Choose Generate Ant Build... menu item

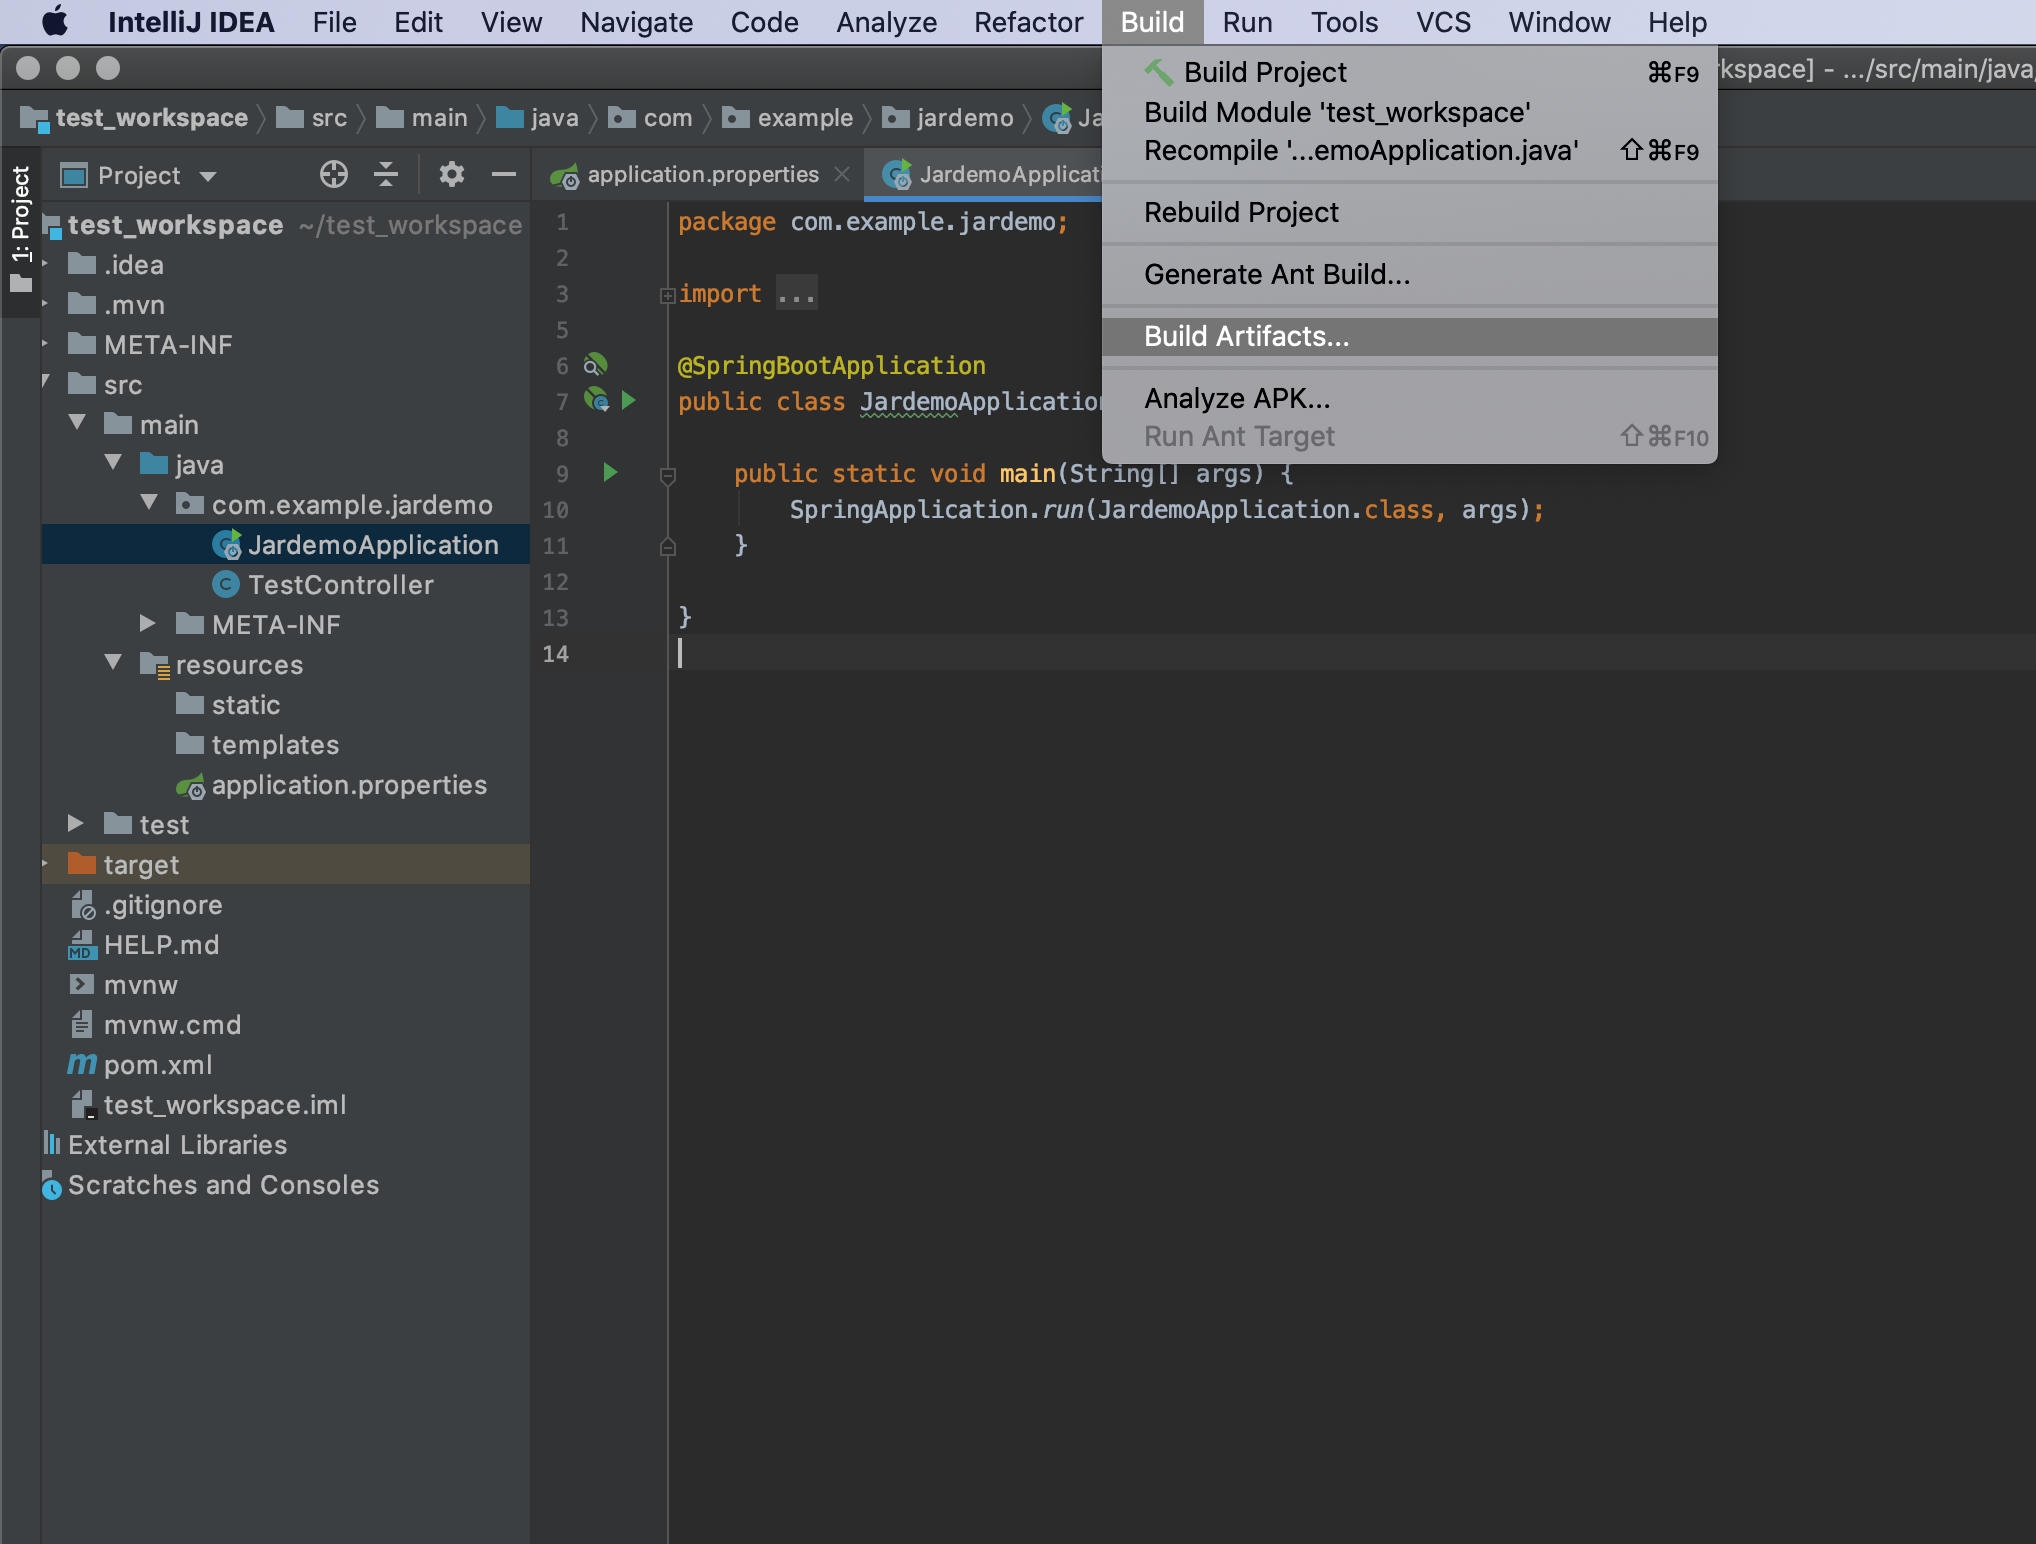point(1409,275)
